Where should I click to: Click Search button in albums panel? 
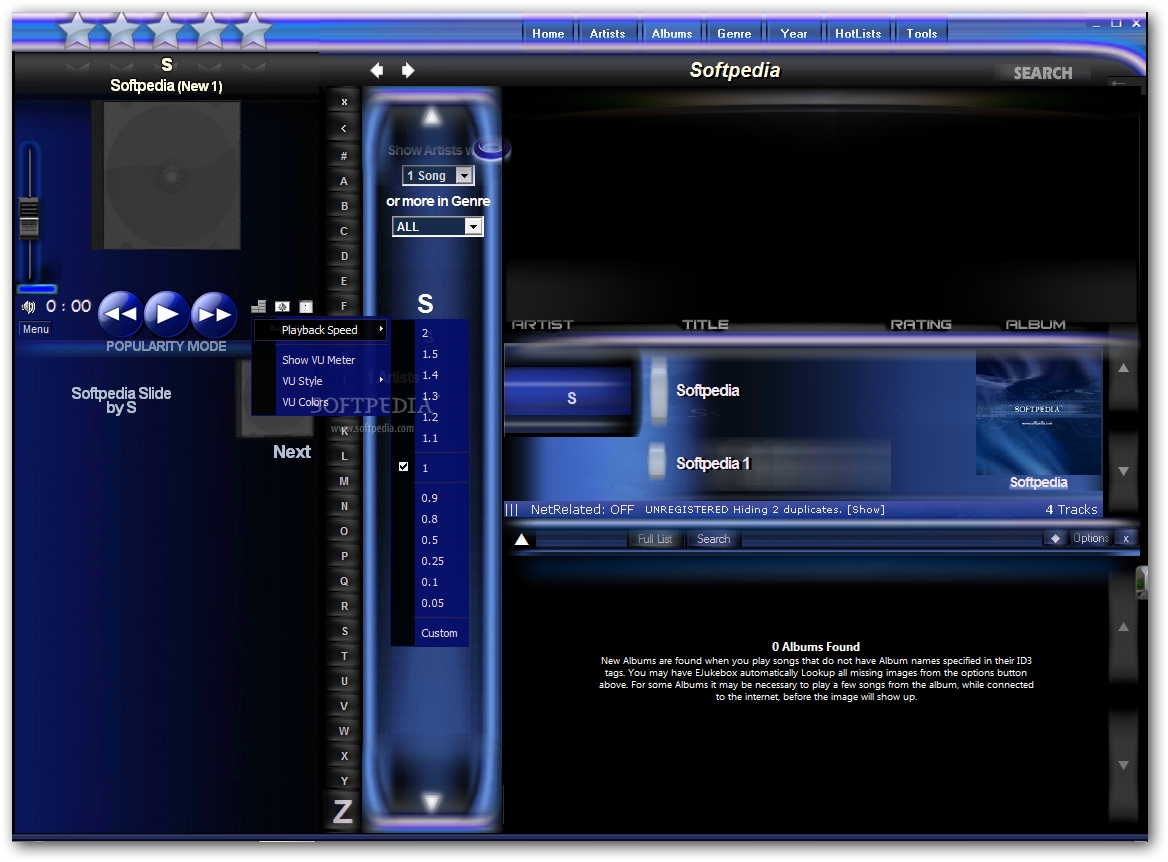[714, 539]
